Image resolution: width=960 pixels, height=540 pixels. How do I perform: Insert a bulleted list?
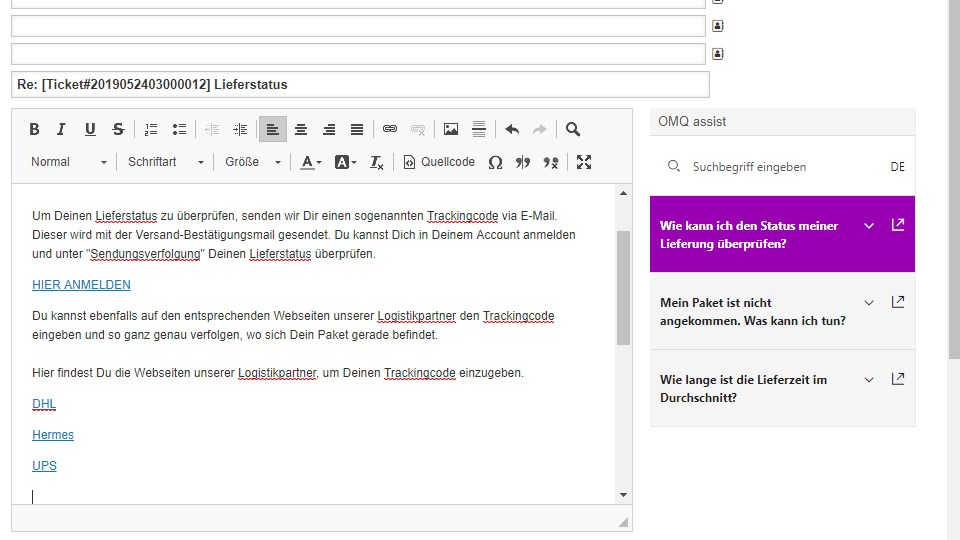(179, 129)
